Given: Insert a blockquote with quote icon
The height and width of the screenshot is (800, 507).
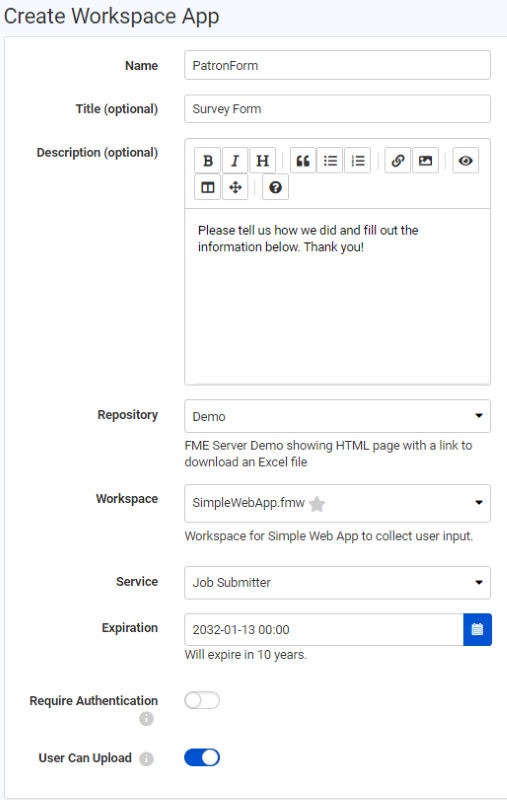Looking at the screenshot, I should coord(303,161).
